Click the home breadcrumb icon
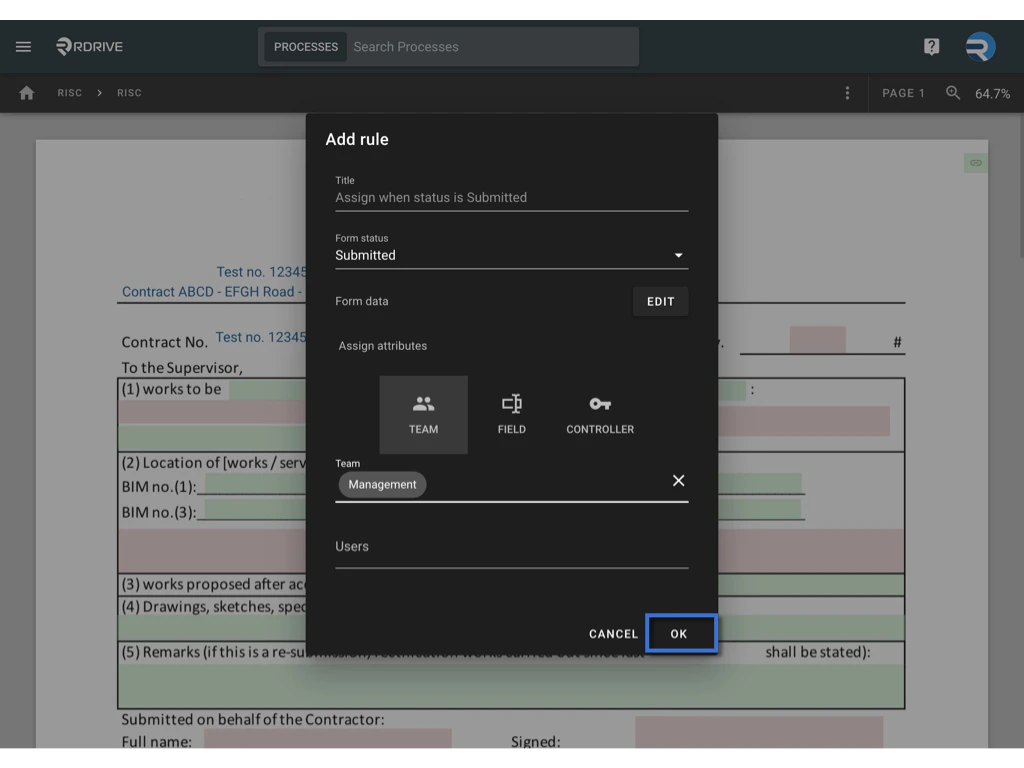Image resolution: width=1024 pixels, height=768 pixels. 26,92
